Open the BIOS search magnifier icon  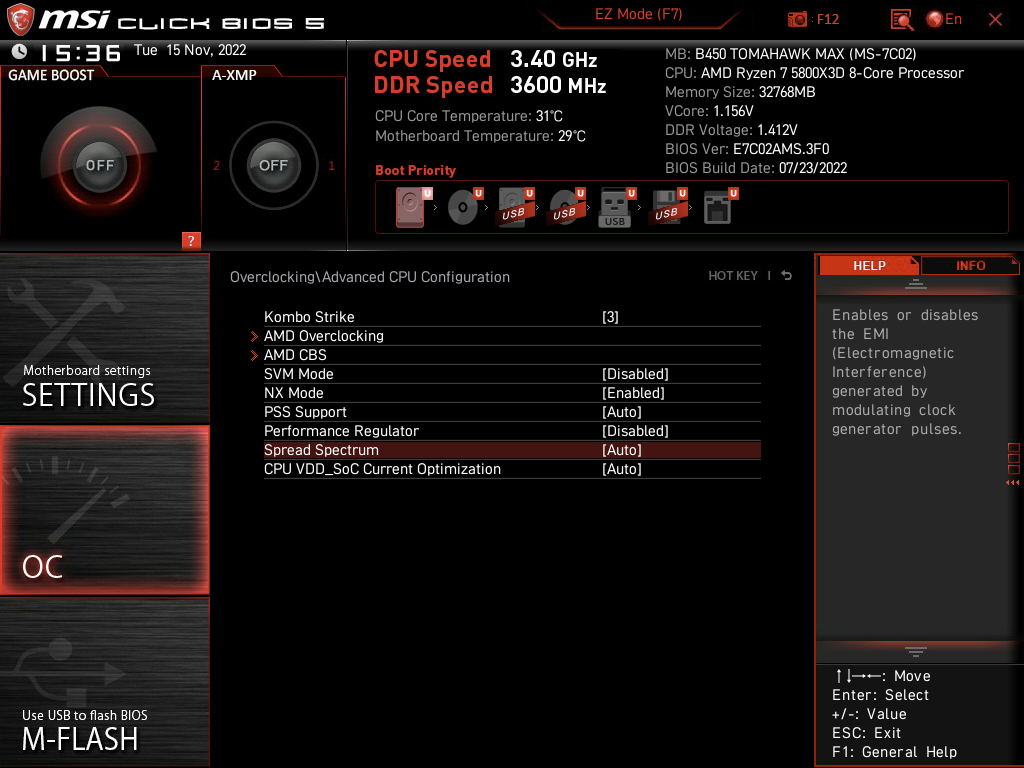pyautogui.click(x=901, y=20)
